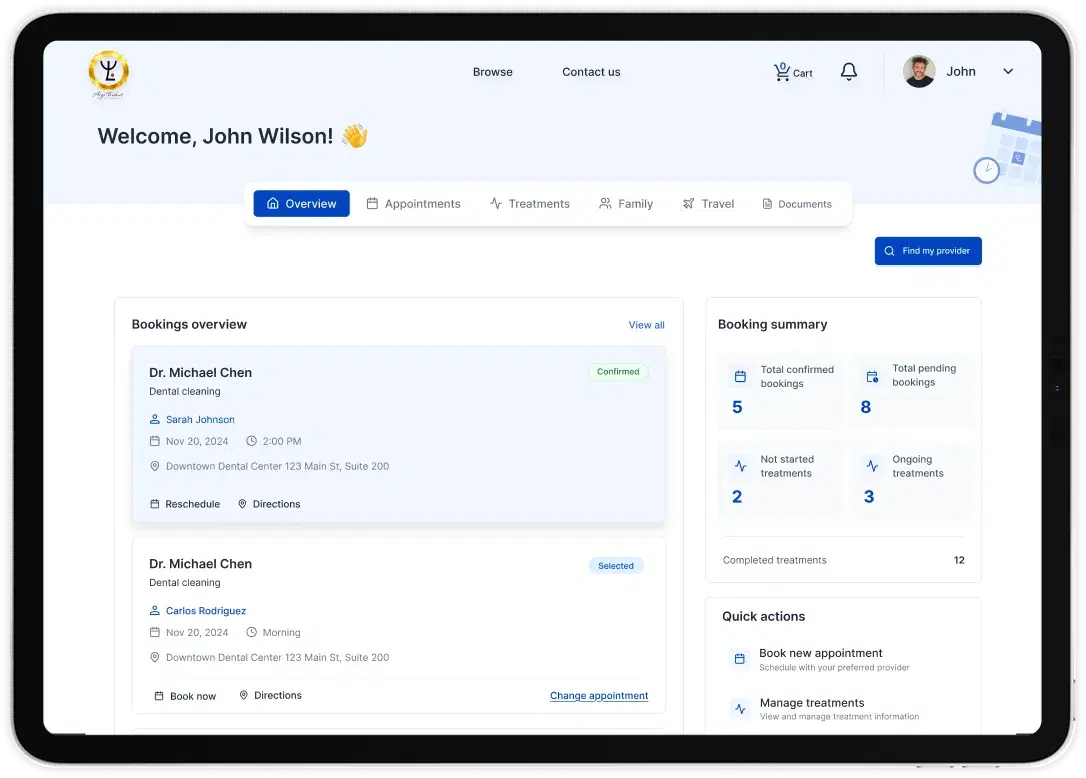This screenshot has height=778, width=1086.
Task: Click the person icon beside Sarah Johnson
Action: [x=154, y=419]
